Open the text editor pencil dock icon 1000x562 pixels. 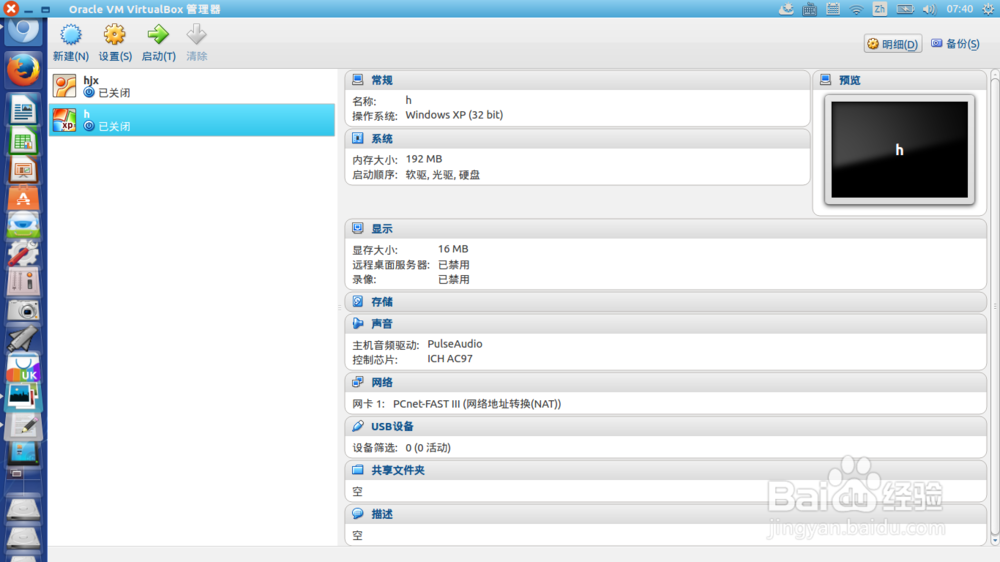click(23, 426)
